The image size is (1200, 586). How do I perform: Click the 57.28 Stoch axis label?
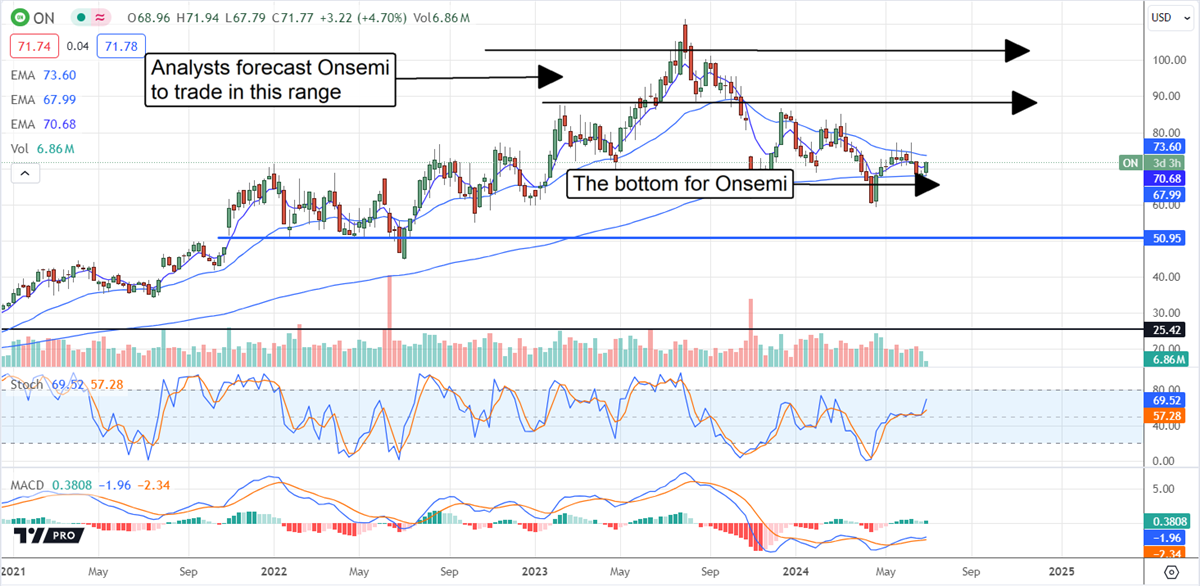point(1166,414)
